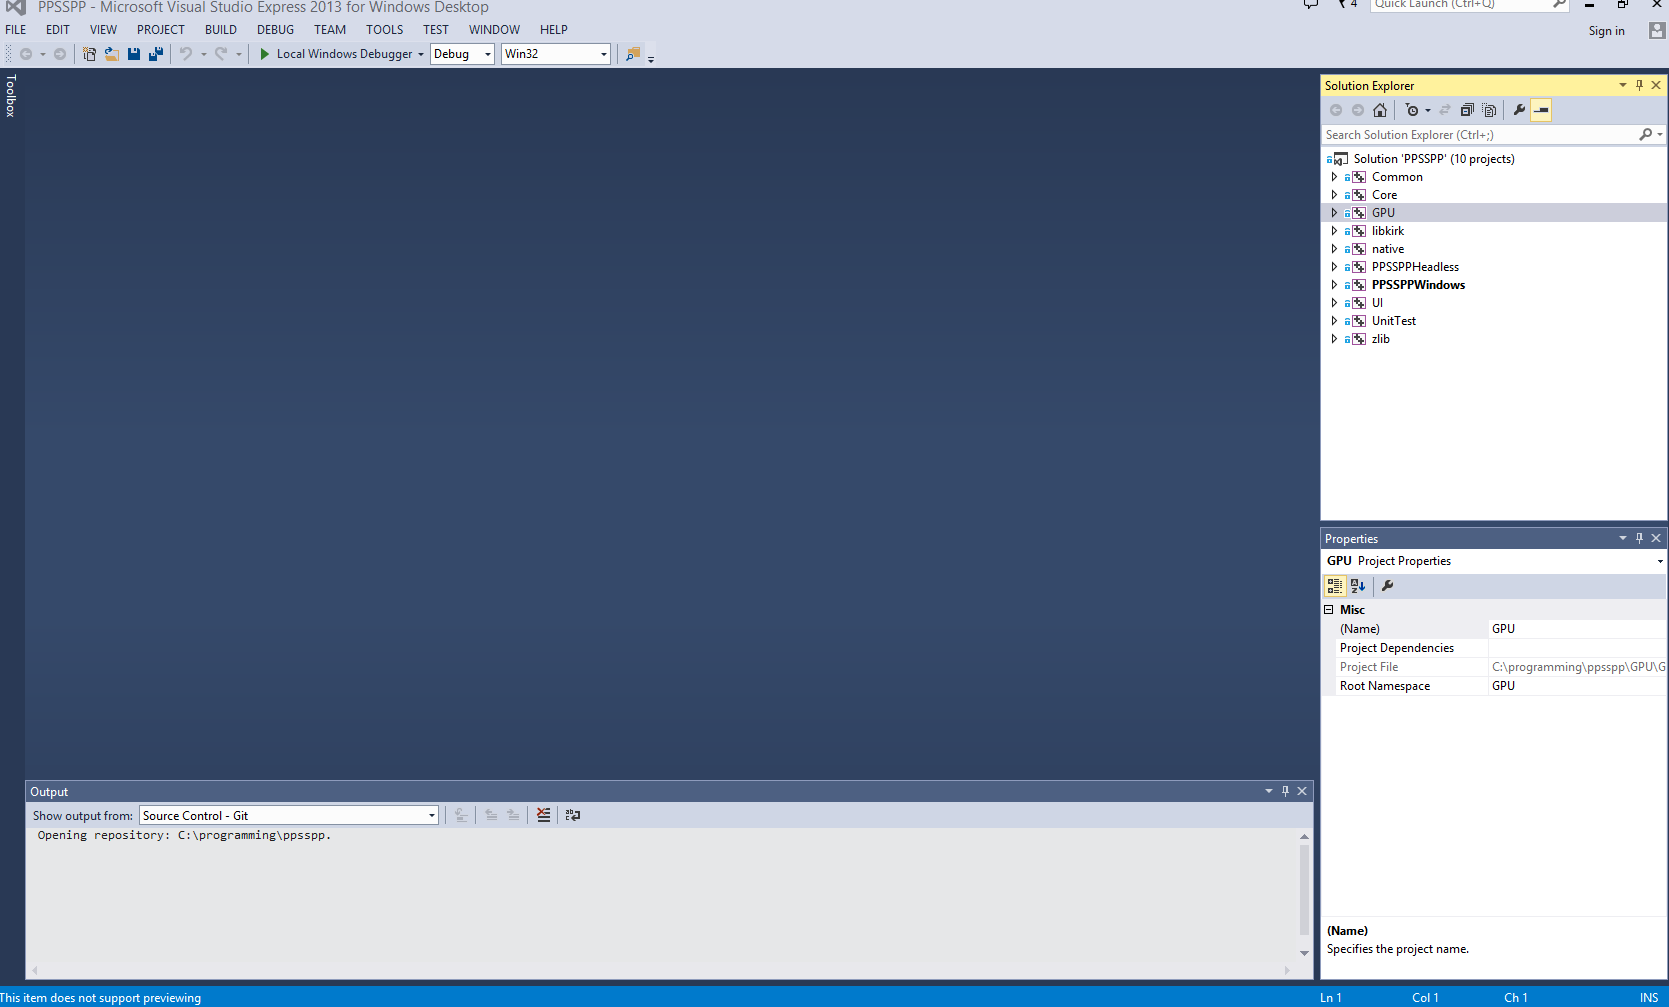Click the Show All Files icon
Image resolution: width=1669 pixels, height=1007 pixels.
(x=1489, y=110)
